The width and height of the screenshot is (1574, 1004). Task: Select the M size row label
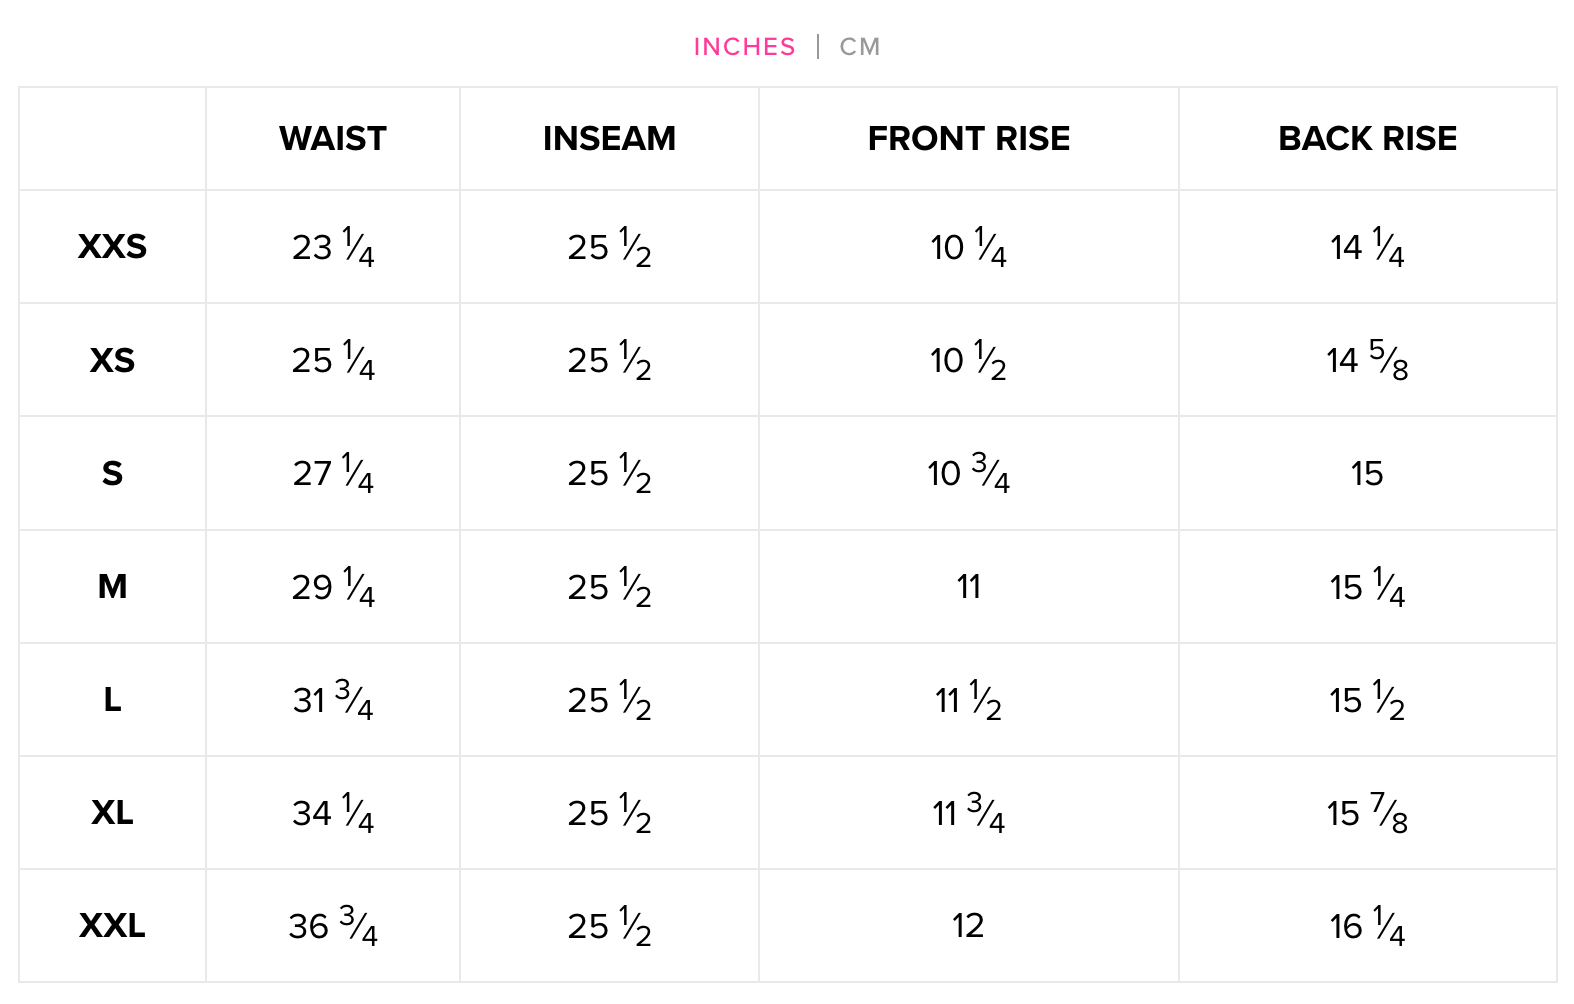tap(112, 586)
